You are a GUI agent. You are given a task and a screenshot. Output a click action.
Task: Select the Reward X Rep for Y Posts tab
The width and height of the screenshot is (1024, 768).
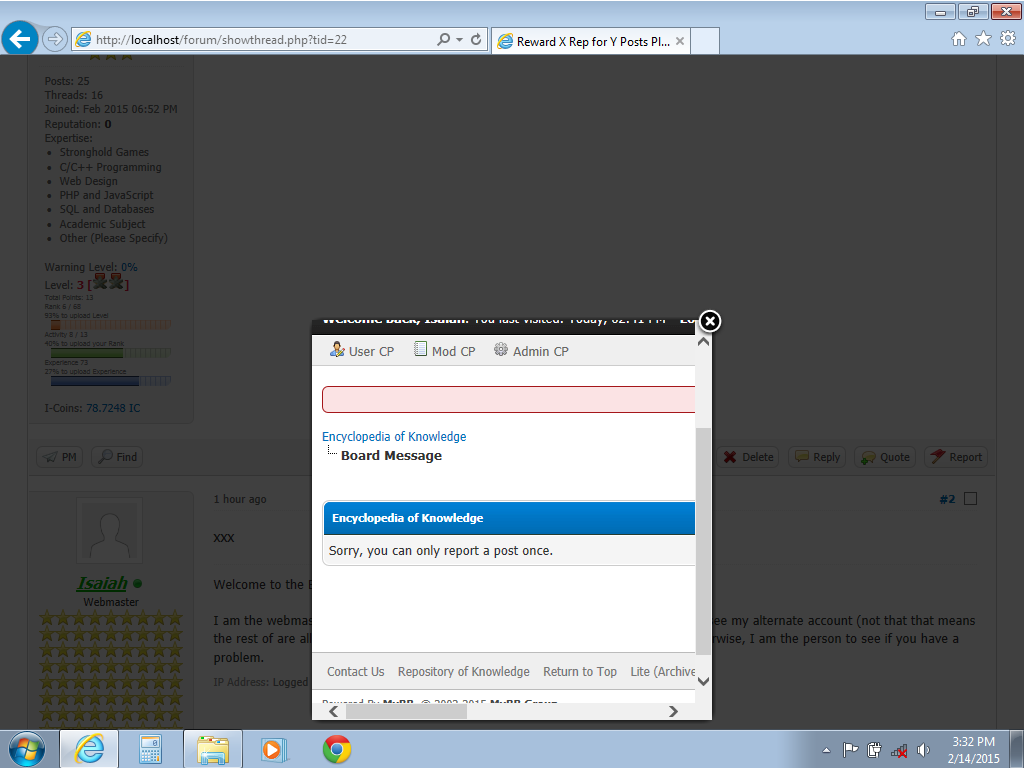coord(590,41)
